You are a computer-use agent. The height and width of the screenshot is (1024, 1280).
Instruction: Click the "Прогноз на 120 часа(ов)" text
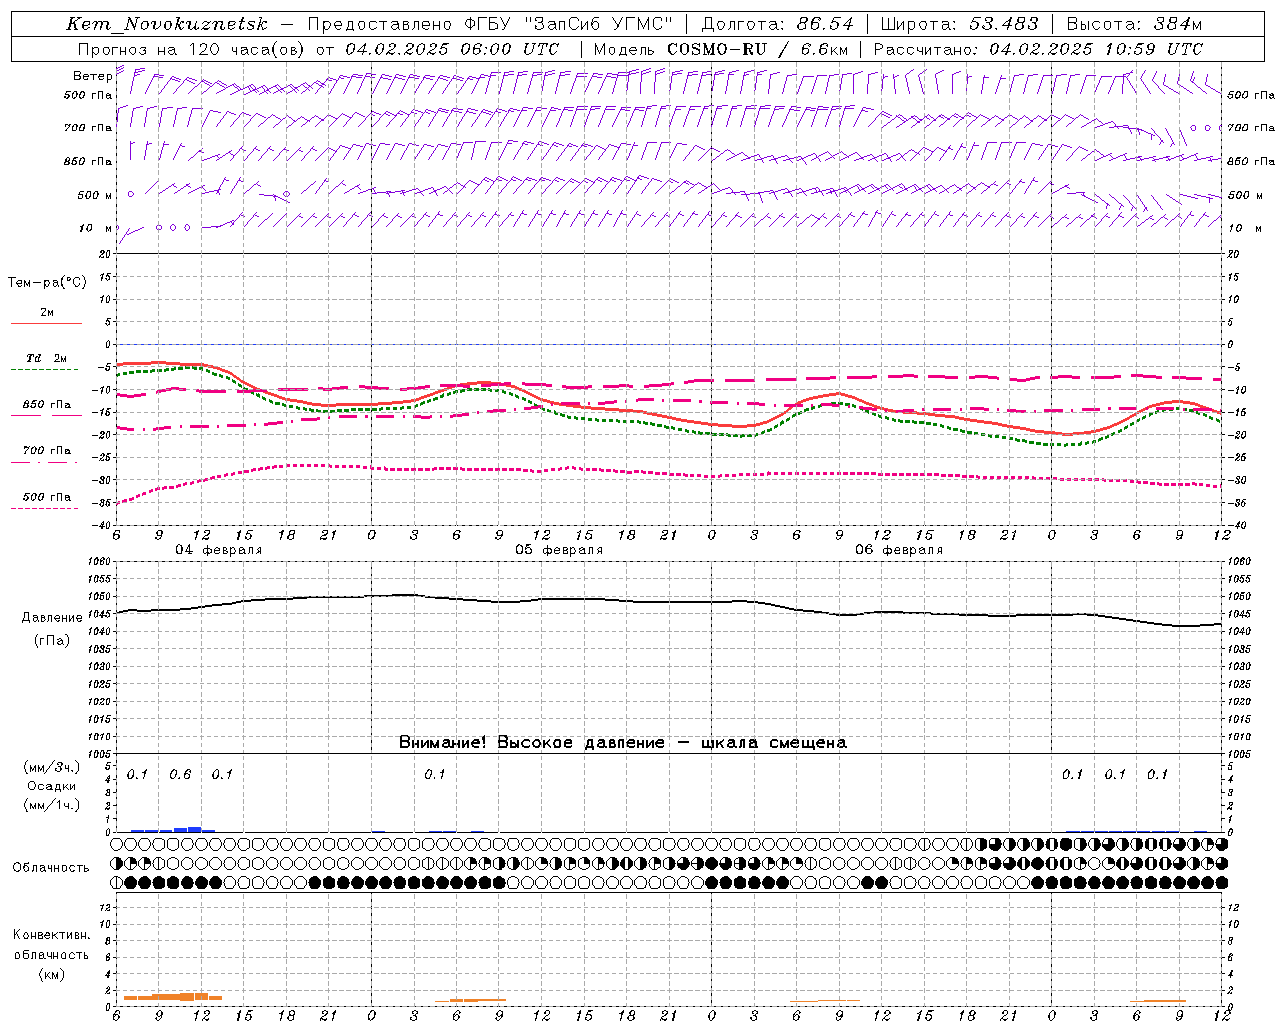(x=192, y=48)
